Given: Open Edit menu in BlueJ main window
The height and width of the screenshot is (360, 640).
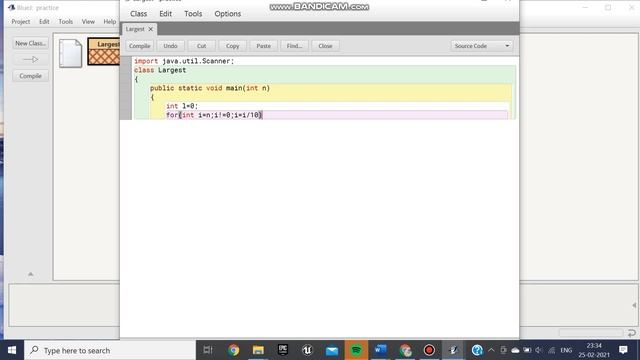Looking at the screenshot, I should coord(44,22).
